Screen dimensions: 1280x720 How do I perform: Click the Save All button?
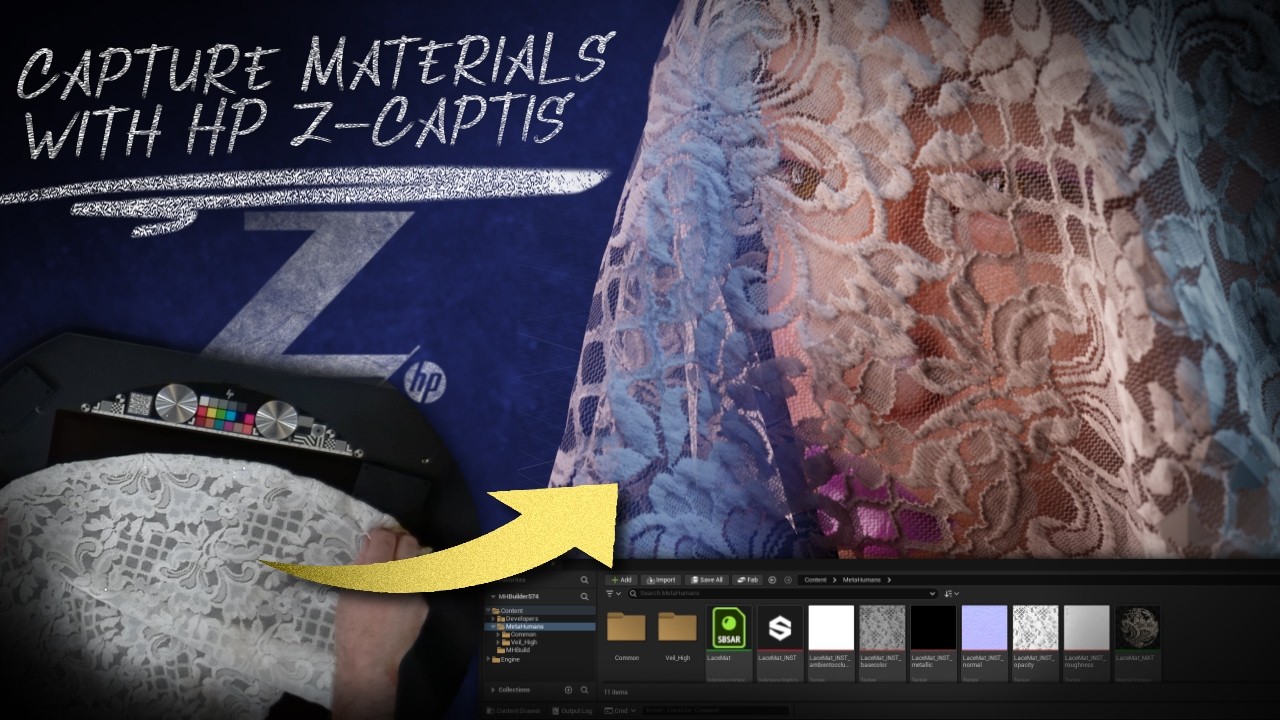(707, 580)
